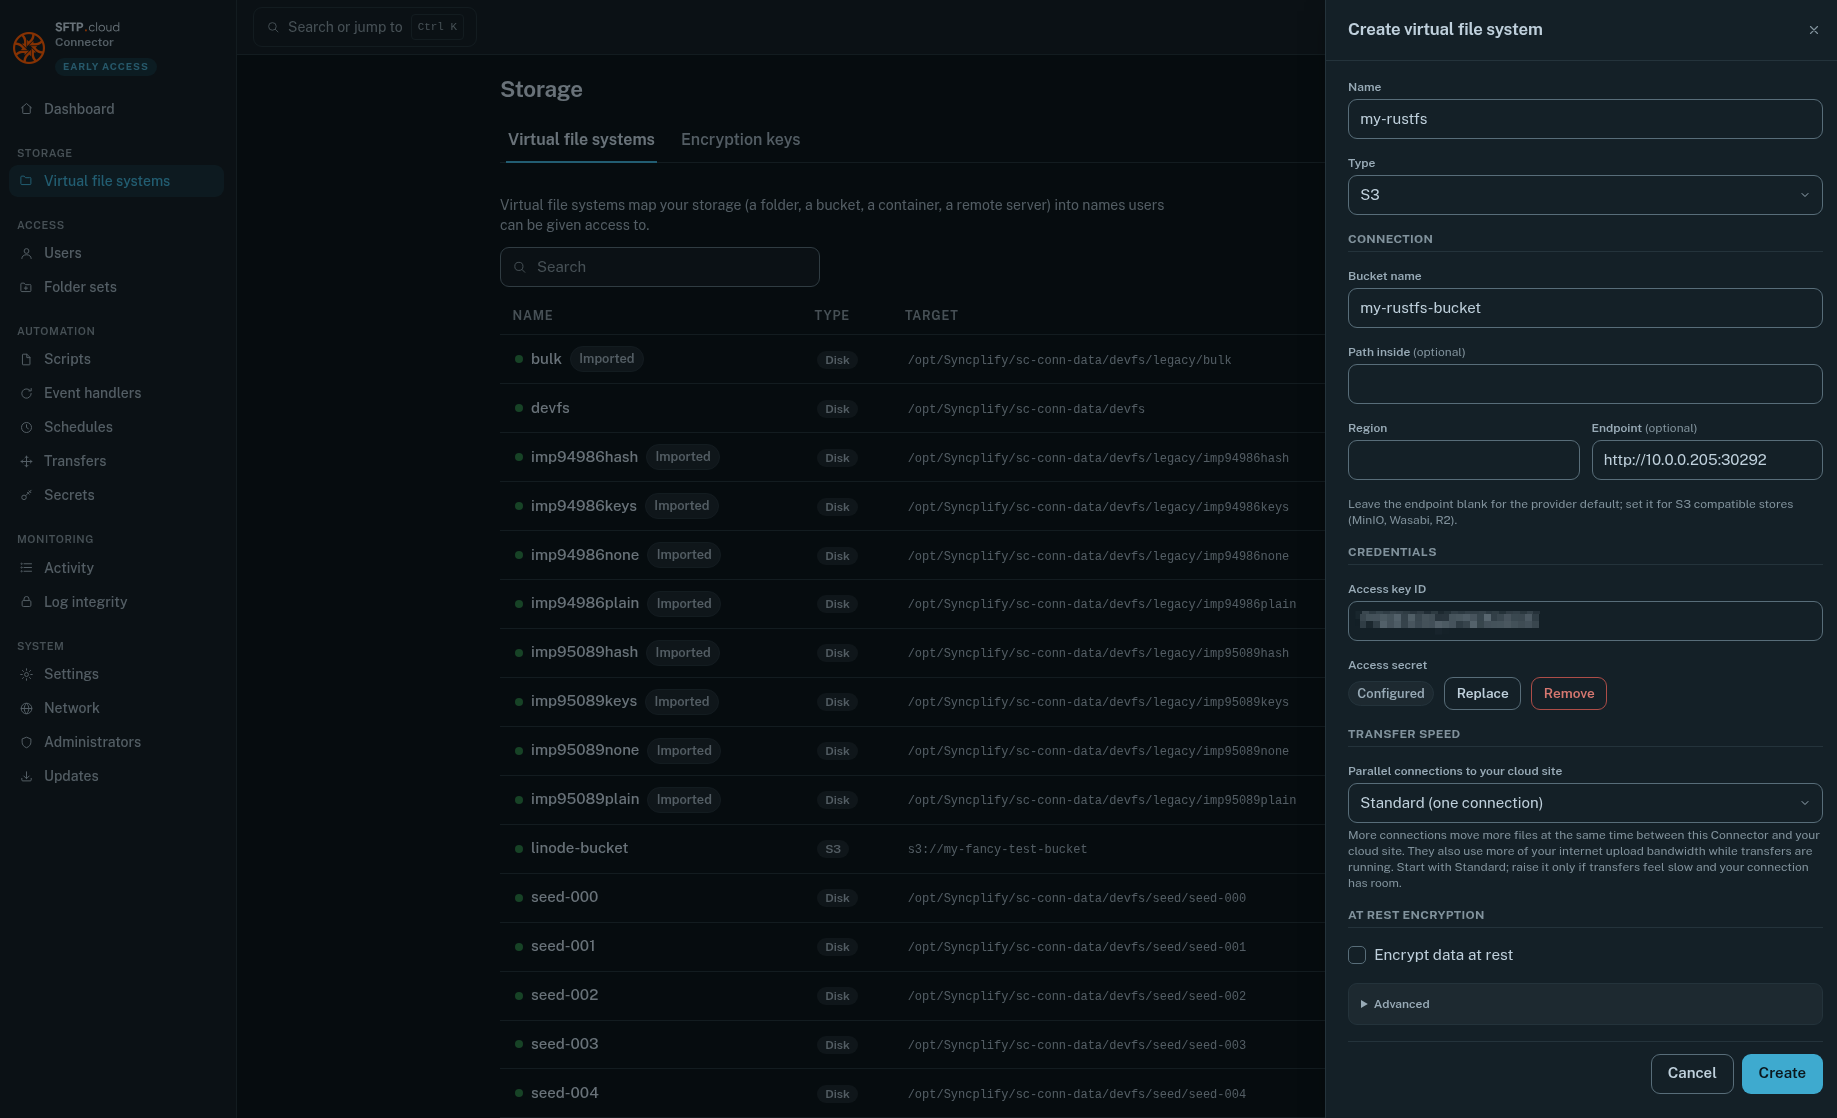Switch to Virtual file systems tab
The image size is (1837, 1118).
click(581, 140)
